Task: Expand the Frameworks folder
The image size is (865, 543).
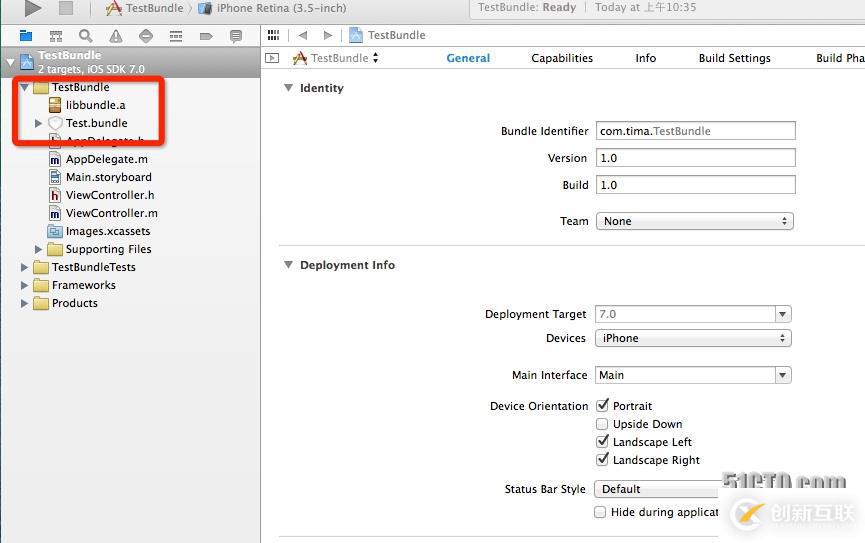Action: 24,285
